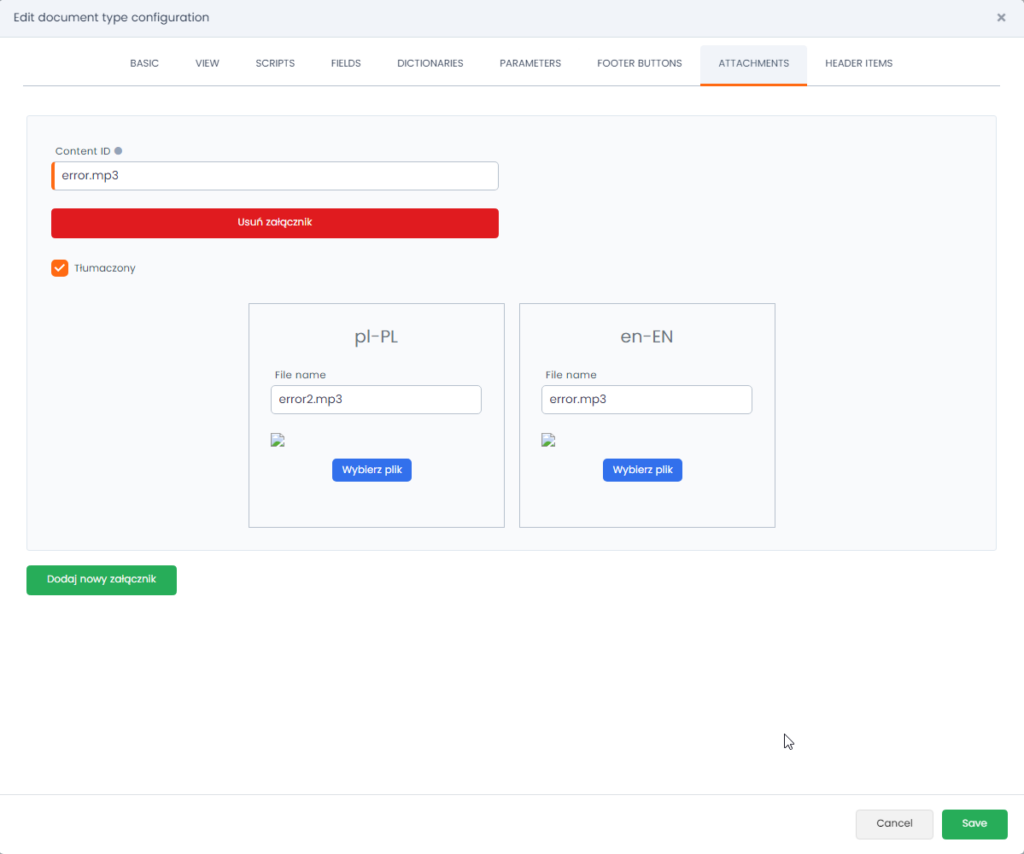Go to the HEADER ITEMS tab
1024x854 pixels.
[x=858, y=63]
